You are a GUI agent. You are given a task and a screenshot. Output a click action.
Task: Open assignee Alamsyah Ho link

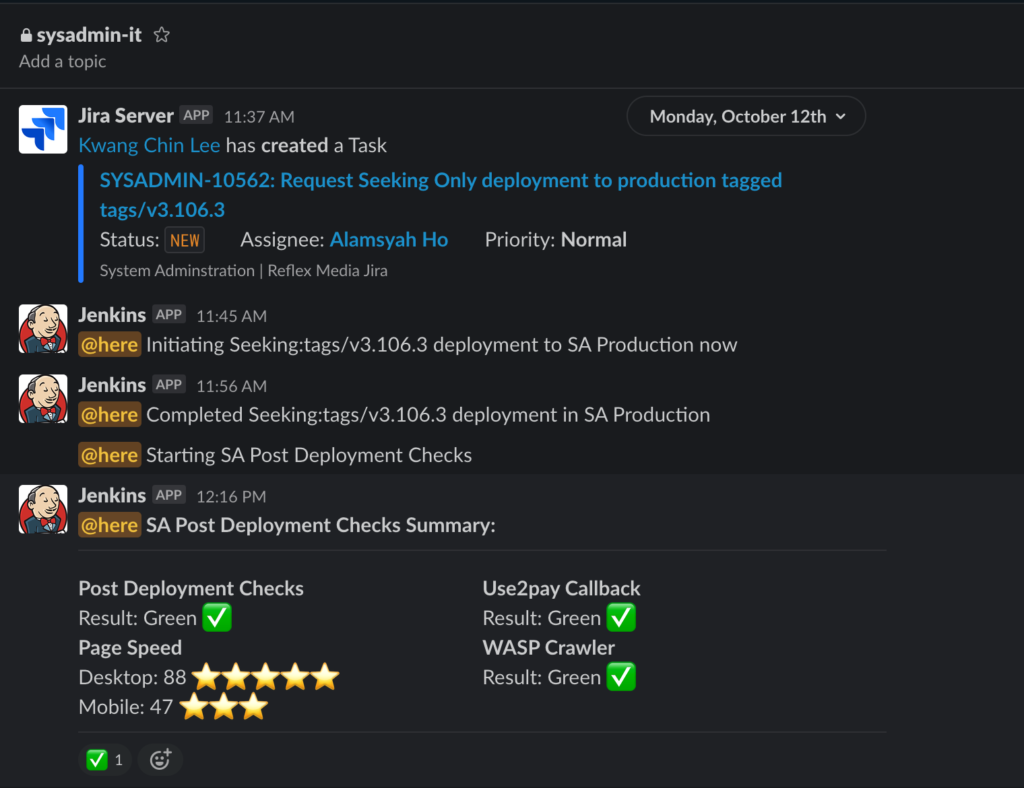(x=389, y=240)
